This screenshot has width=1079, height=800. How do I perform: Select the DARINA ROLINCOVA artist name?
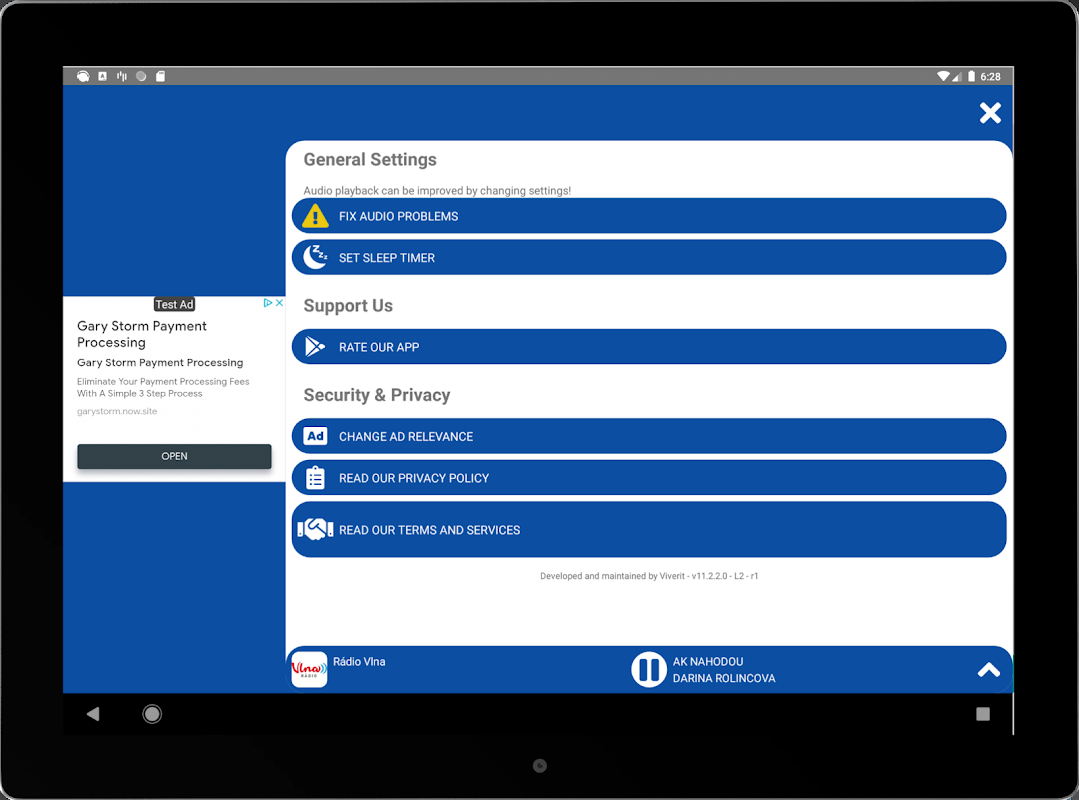click(x=724, y=678)
